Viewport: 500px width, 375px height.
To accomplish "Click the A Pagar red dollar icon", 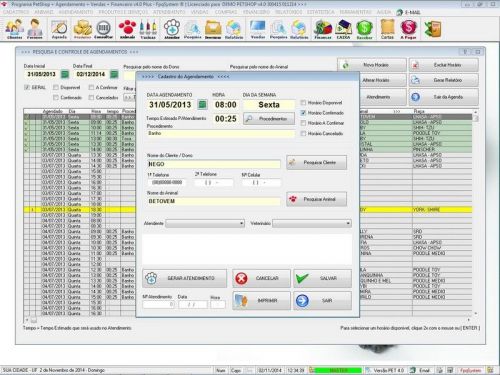I will click(x=409, y=29).
